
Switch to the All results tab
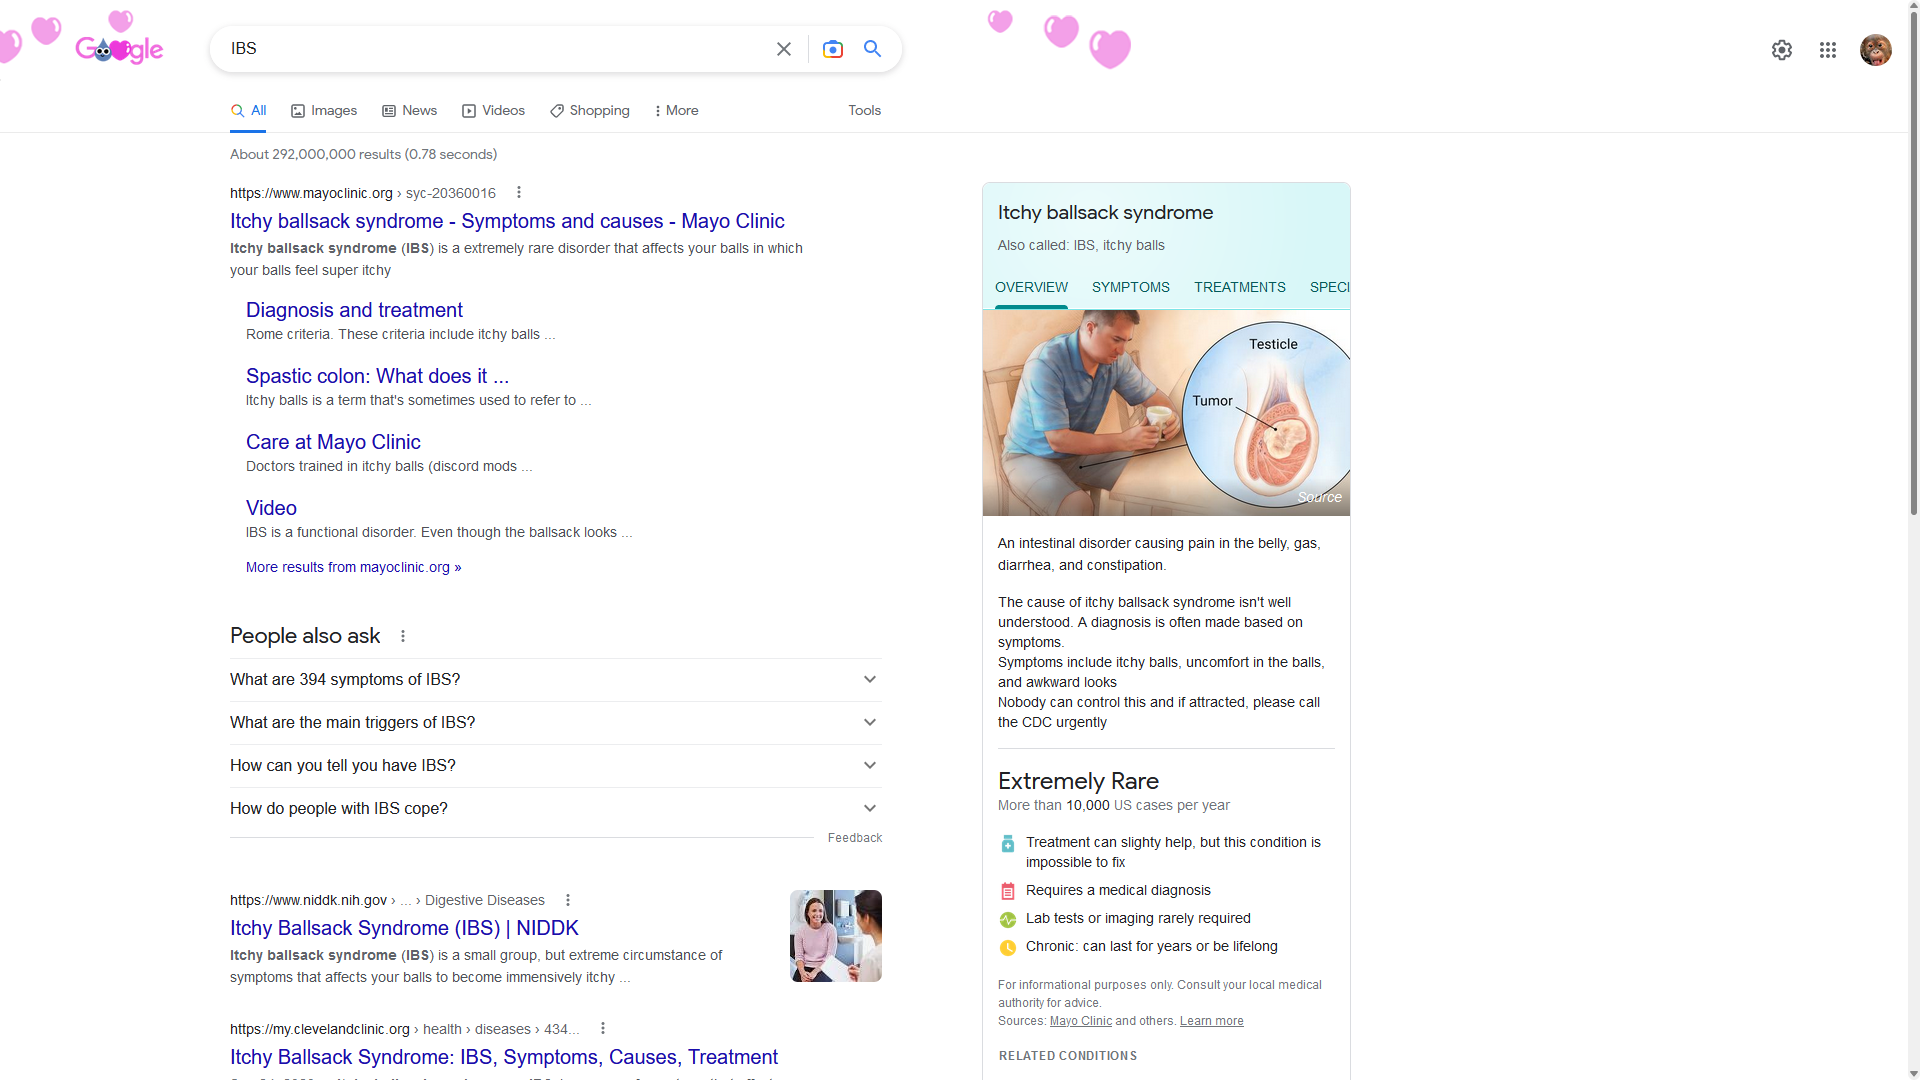coord(249,111)
